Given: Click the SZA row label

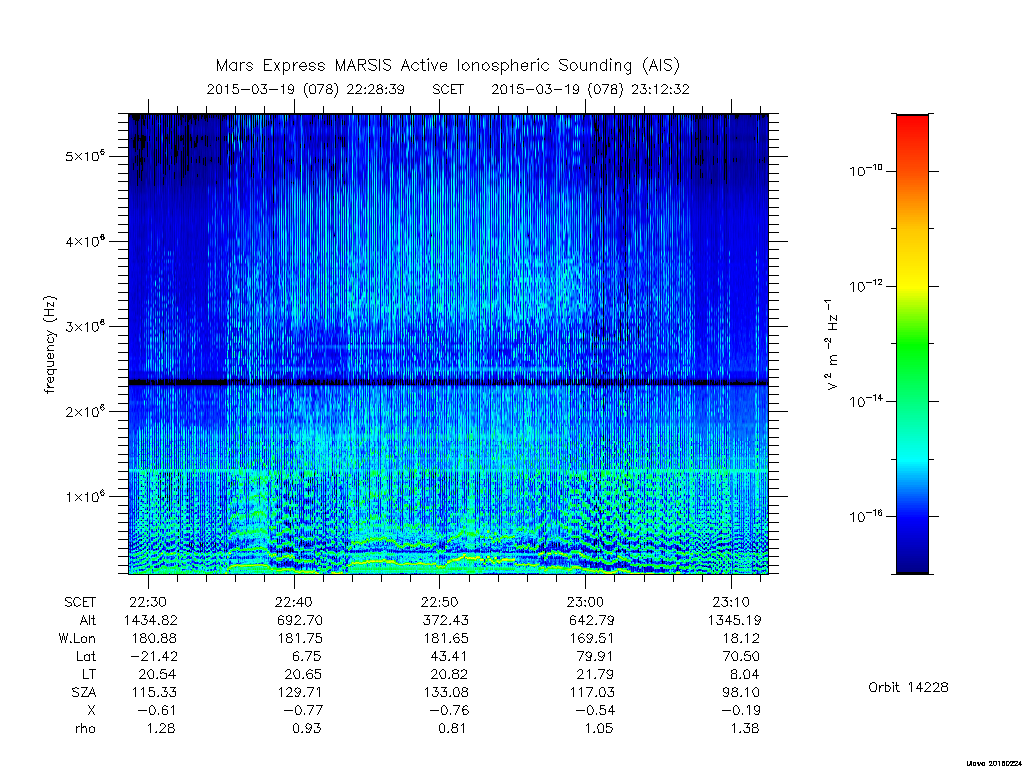Looking at the screenshot, I should coord(83,692).
